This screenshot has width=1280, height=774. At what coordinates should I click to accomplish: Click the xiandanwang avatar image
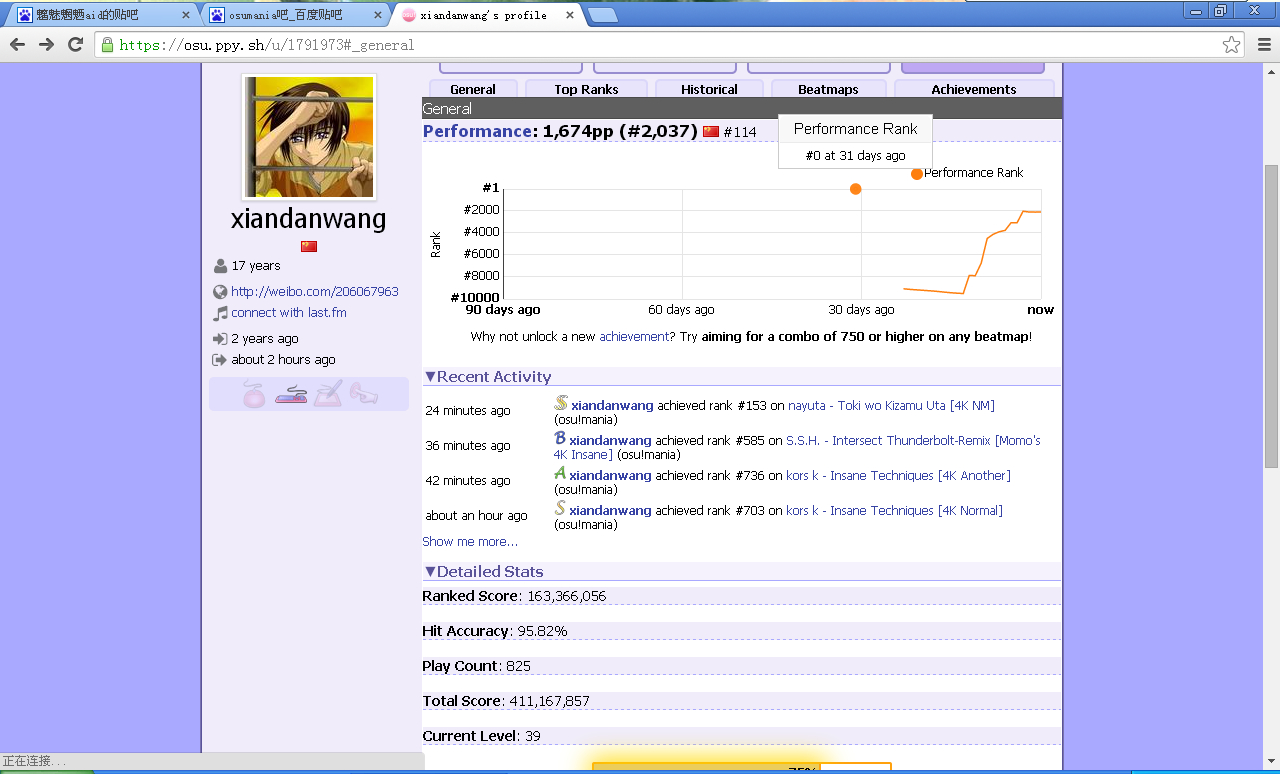(x=309, y=137)
